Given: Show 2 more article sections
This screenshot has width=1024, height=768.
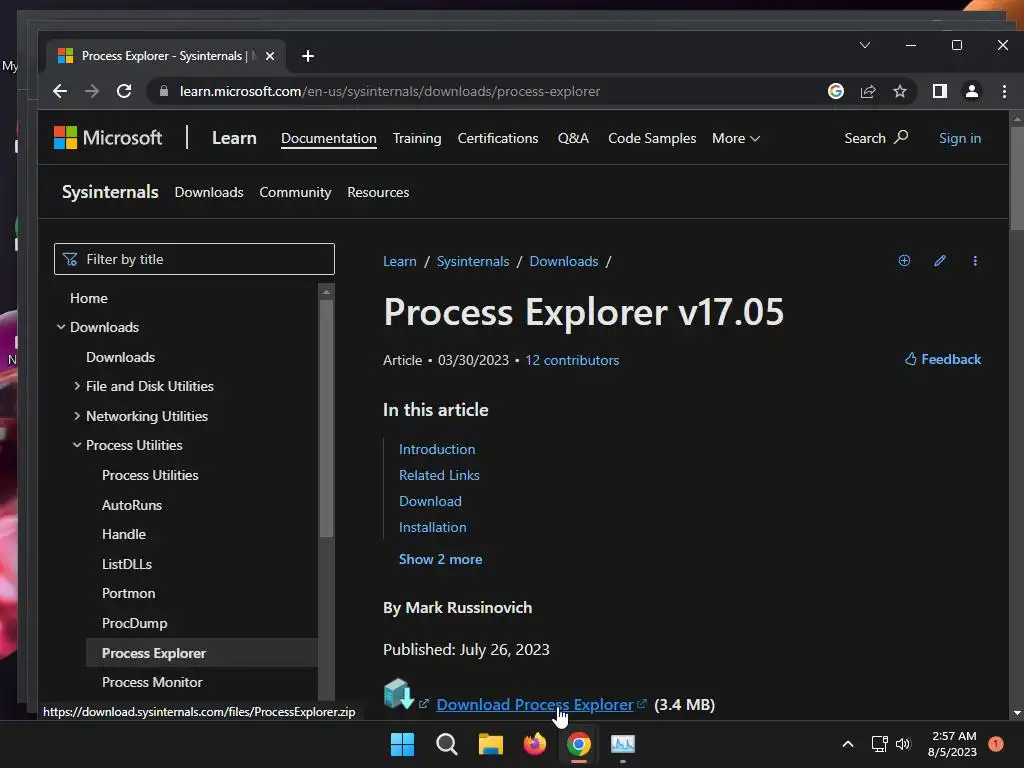Looking at the screenshot, I should coord(440,559).
